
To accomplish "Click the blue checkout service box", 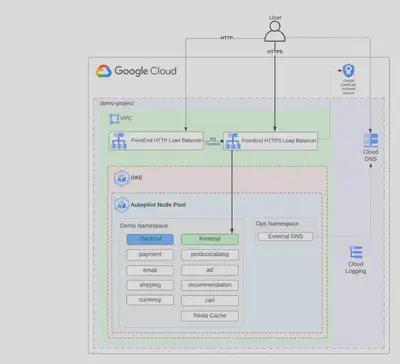I will pyautogui.click(x=150, y=239).
